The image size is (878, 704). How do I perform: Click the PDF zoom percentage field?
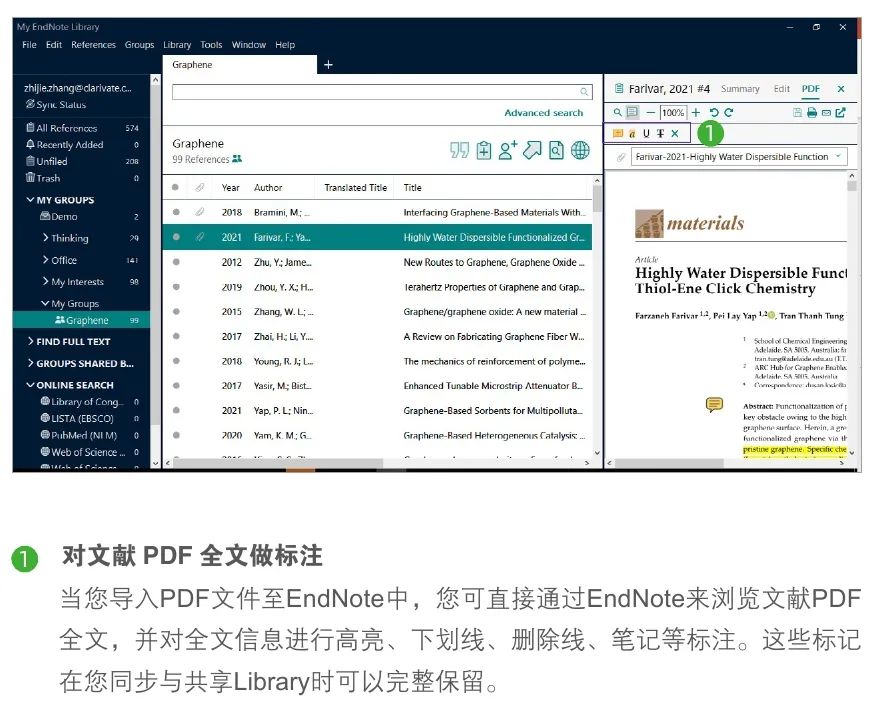pos(672,113)
